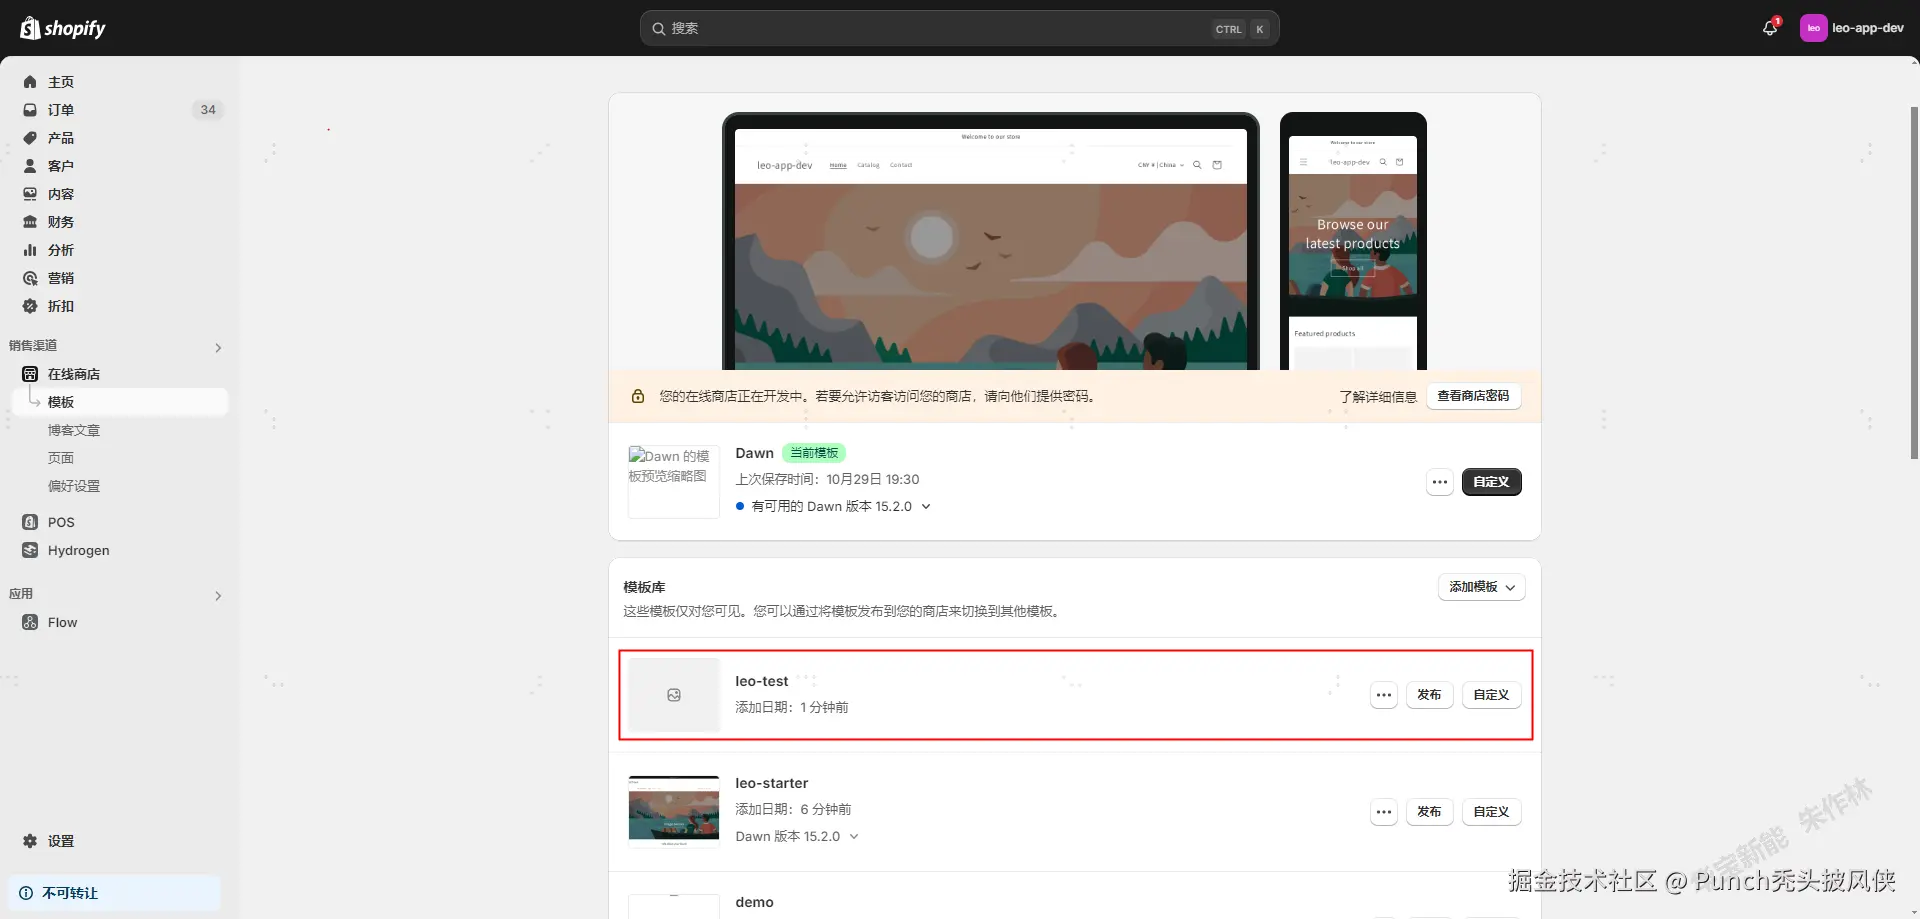Click the POS icon in the sidebar
Screen dimensions: 1920x919
pos(30,522)
